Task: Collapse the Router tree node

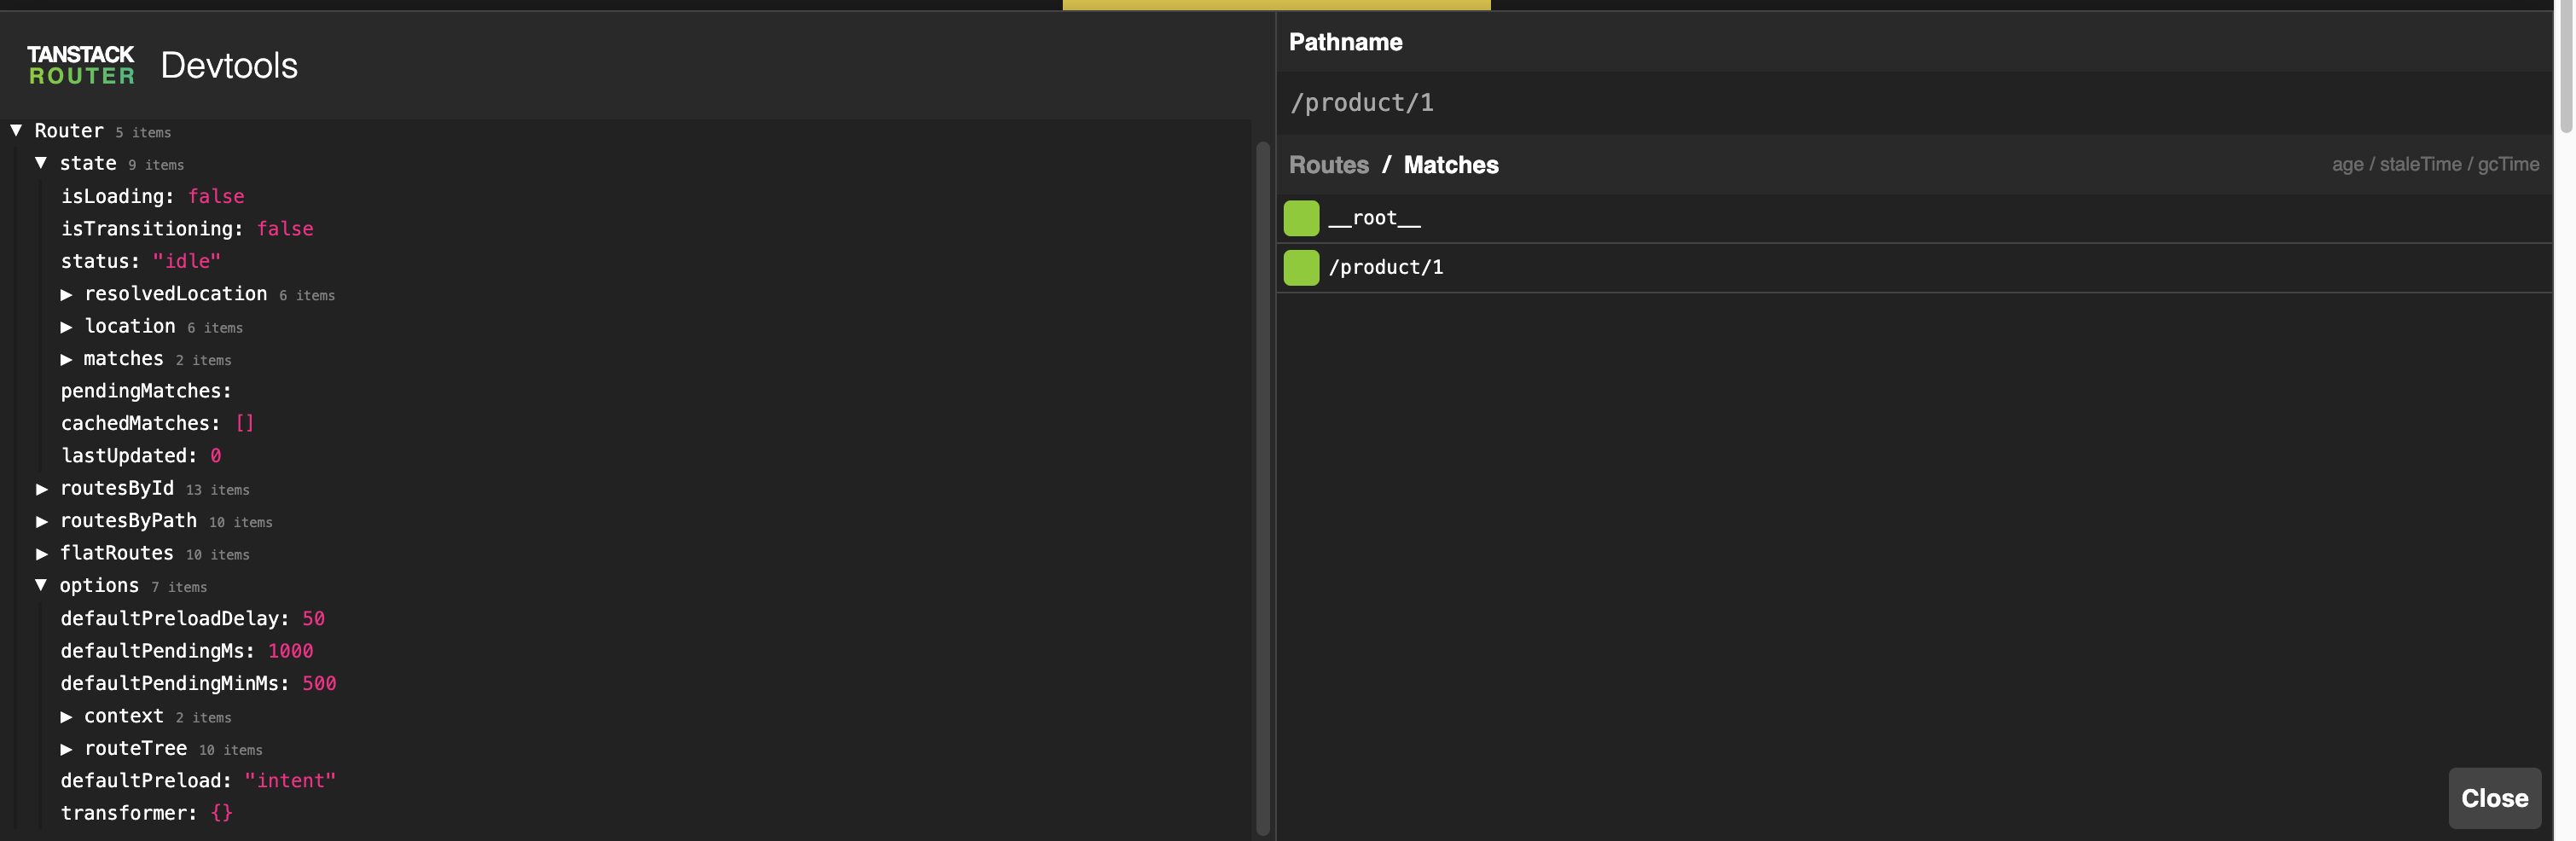Action: click(17, 130)
